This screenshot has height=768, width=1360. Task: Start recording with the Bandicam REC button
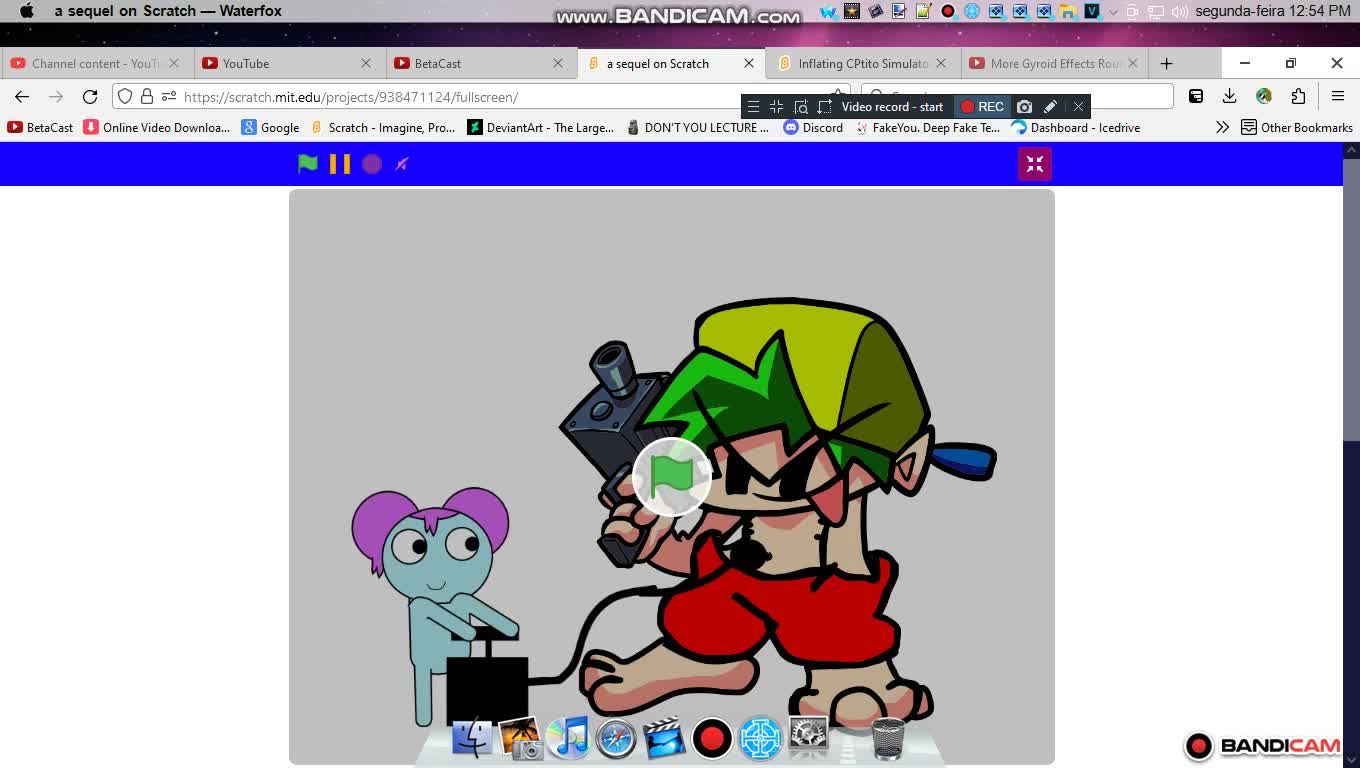[982, 106]
